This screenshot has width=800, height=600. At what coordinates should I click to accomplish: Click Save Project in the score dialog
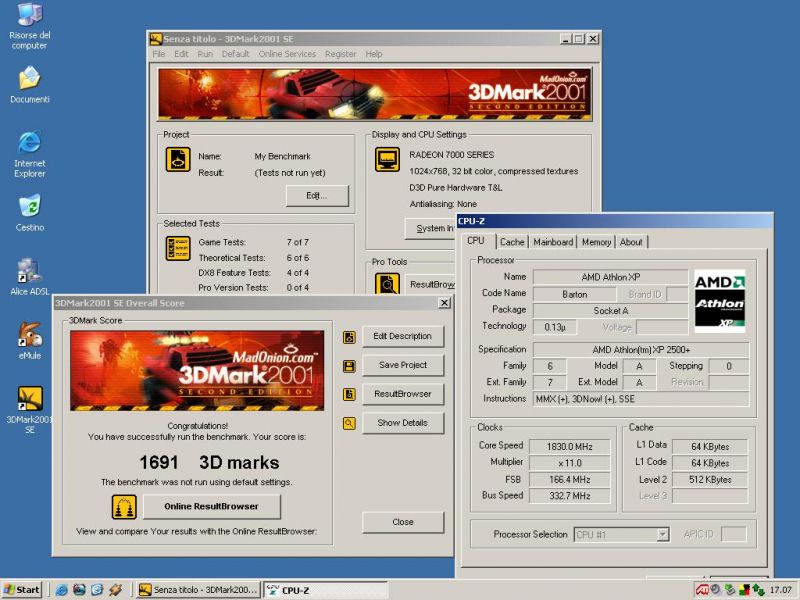point(403,365)
